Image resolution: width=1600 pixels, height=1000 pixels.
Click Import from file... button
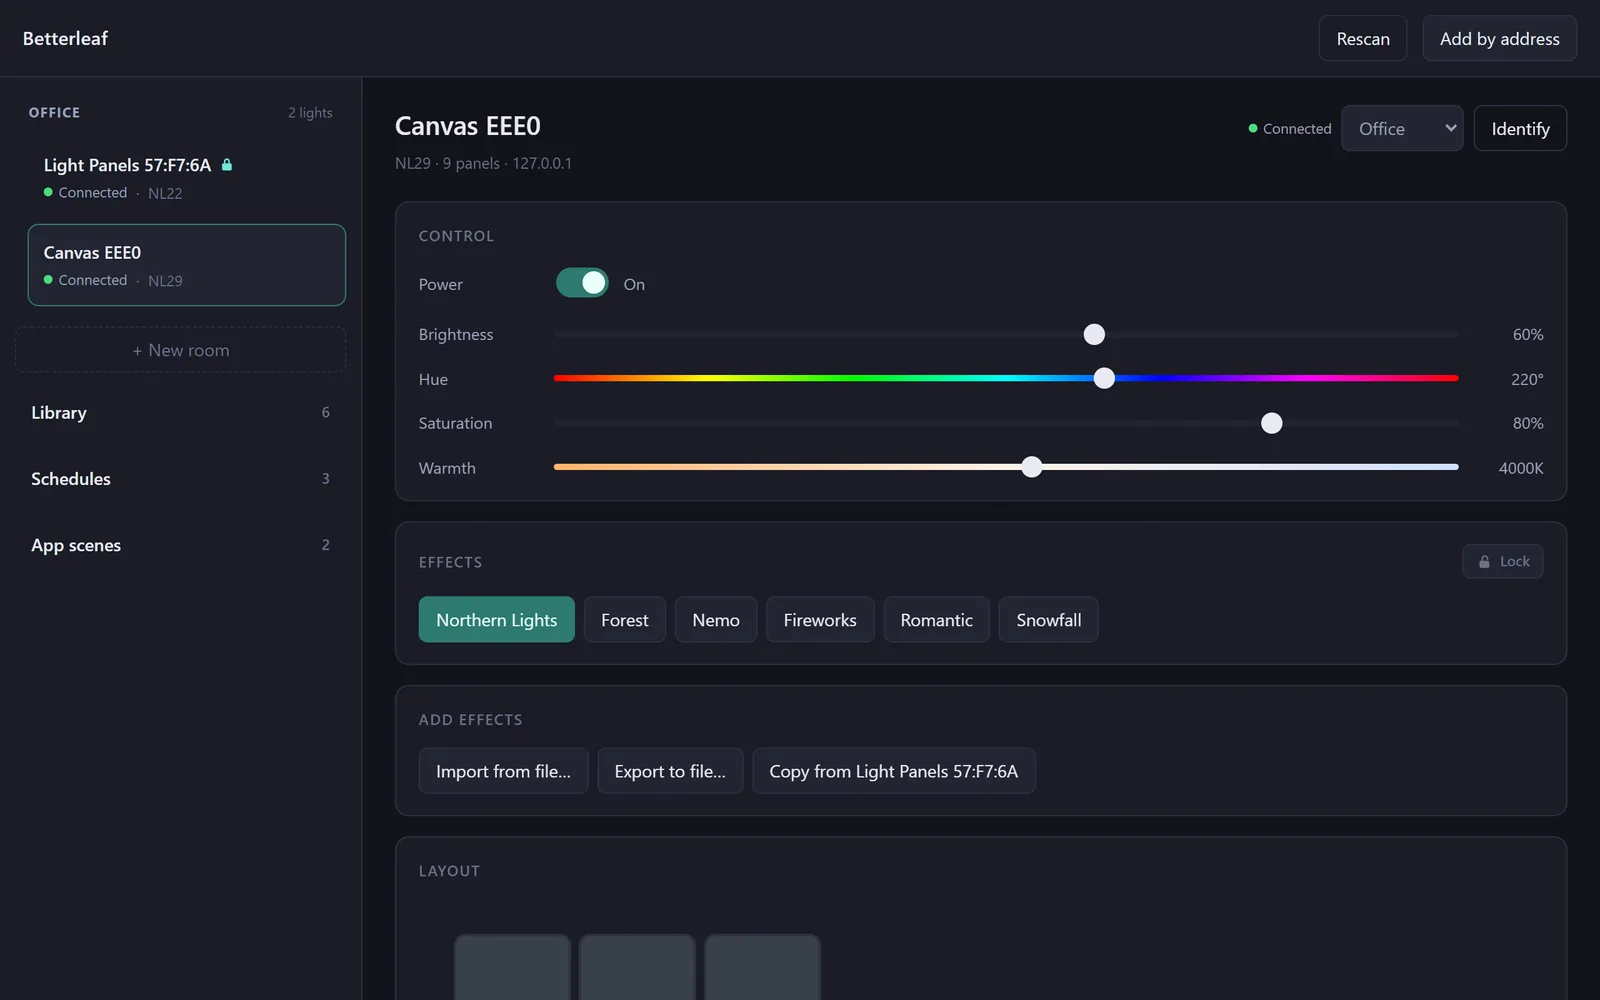(503, 771)
